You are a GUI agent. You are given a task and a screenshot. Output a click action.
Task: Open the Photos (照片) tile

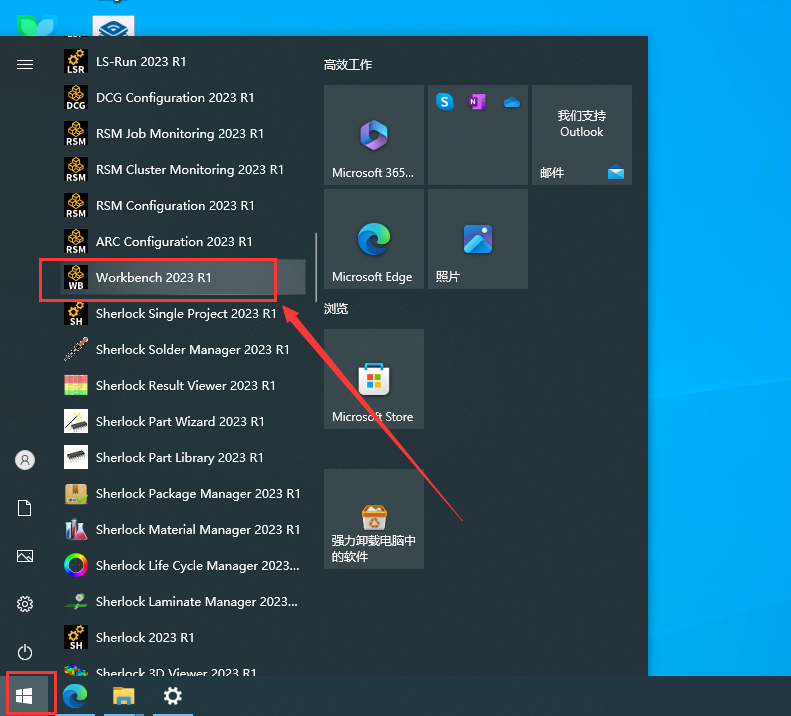click(x=477, y=239)
